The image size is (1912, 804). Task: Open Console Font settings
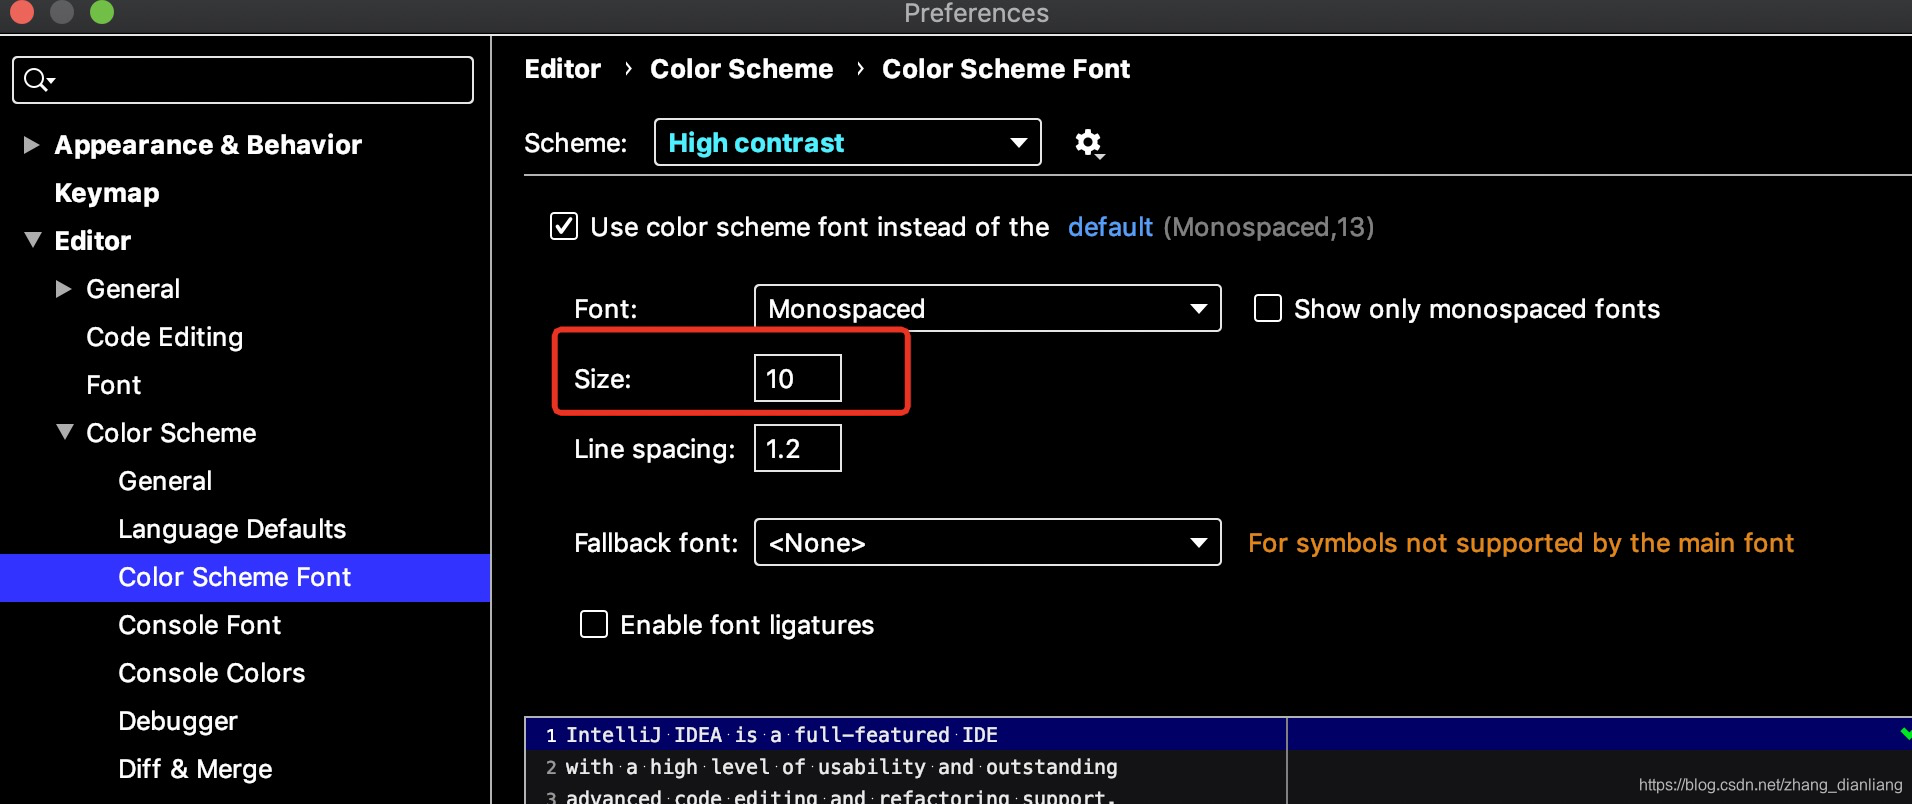200,625
